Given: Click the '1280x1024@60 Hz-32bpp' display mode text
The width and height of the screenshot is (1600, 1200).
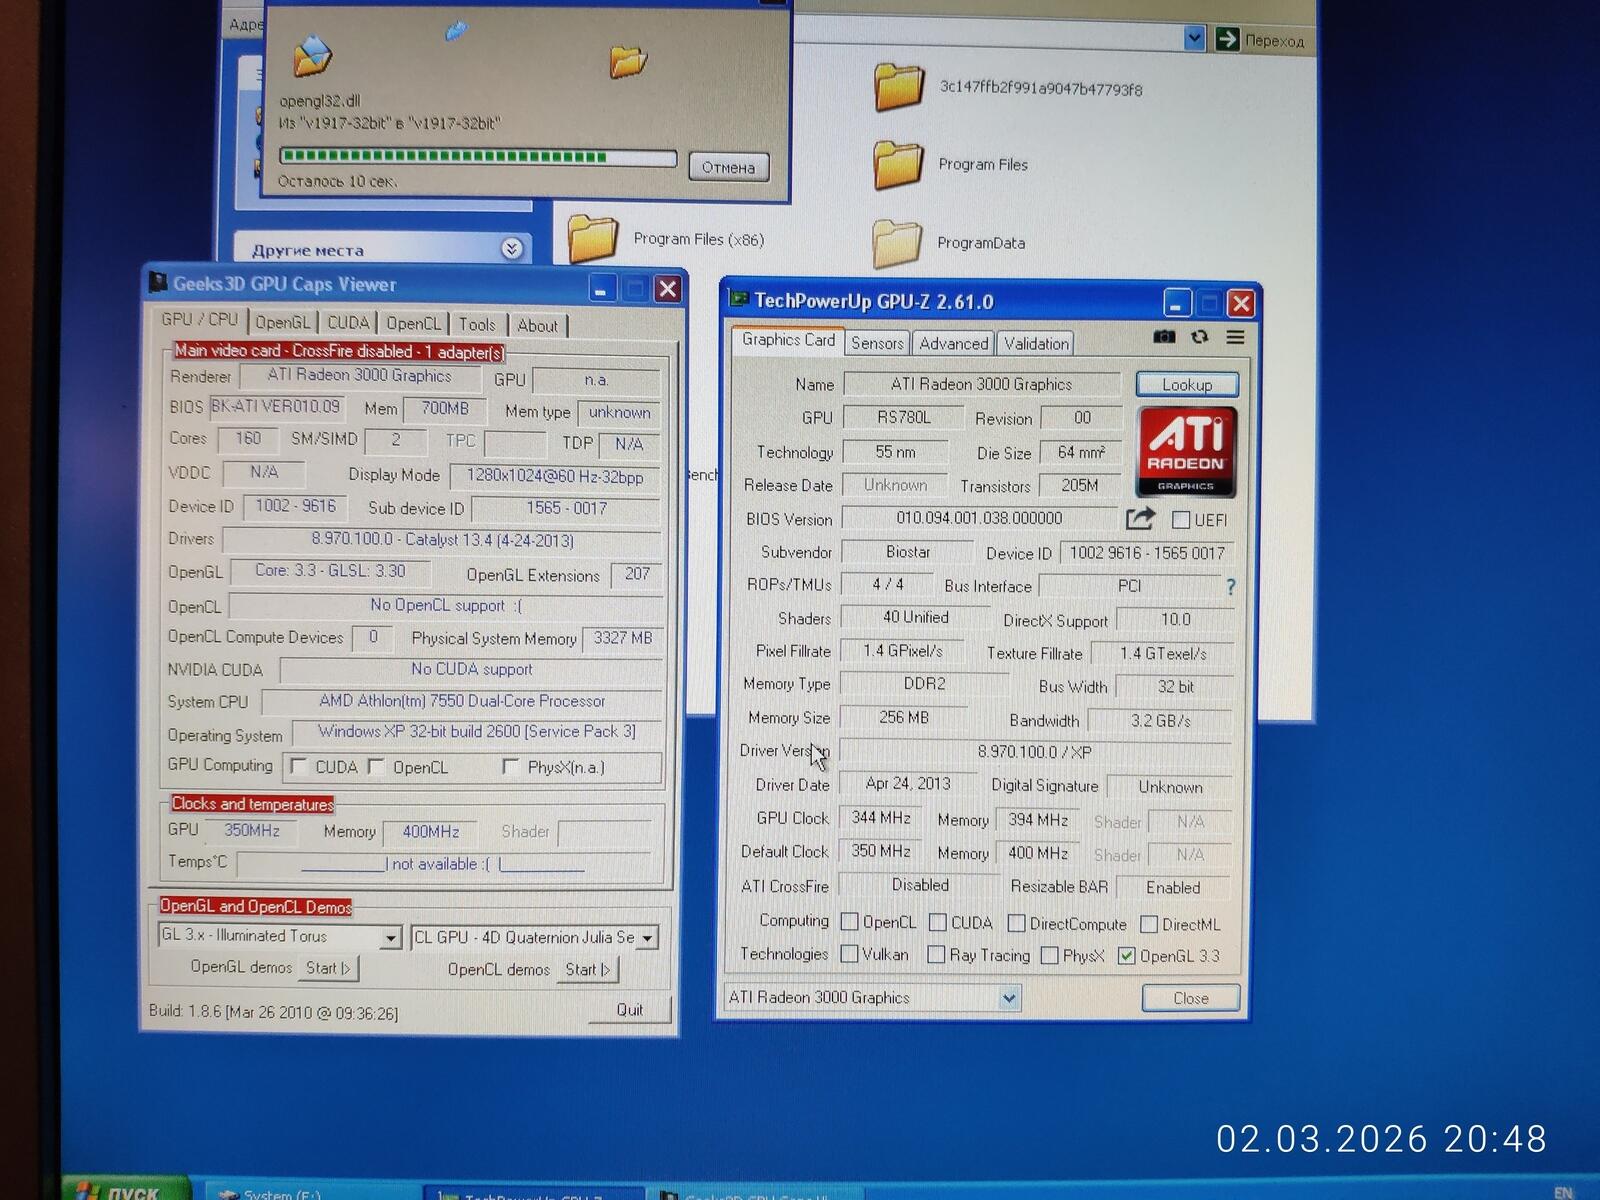Looking at the screenshot, I should tap(555, 477).
